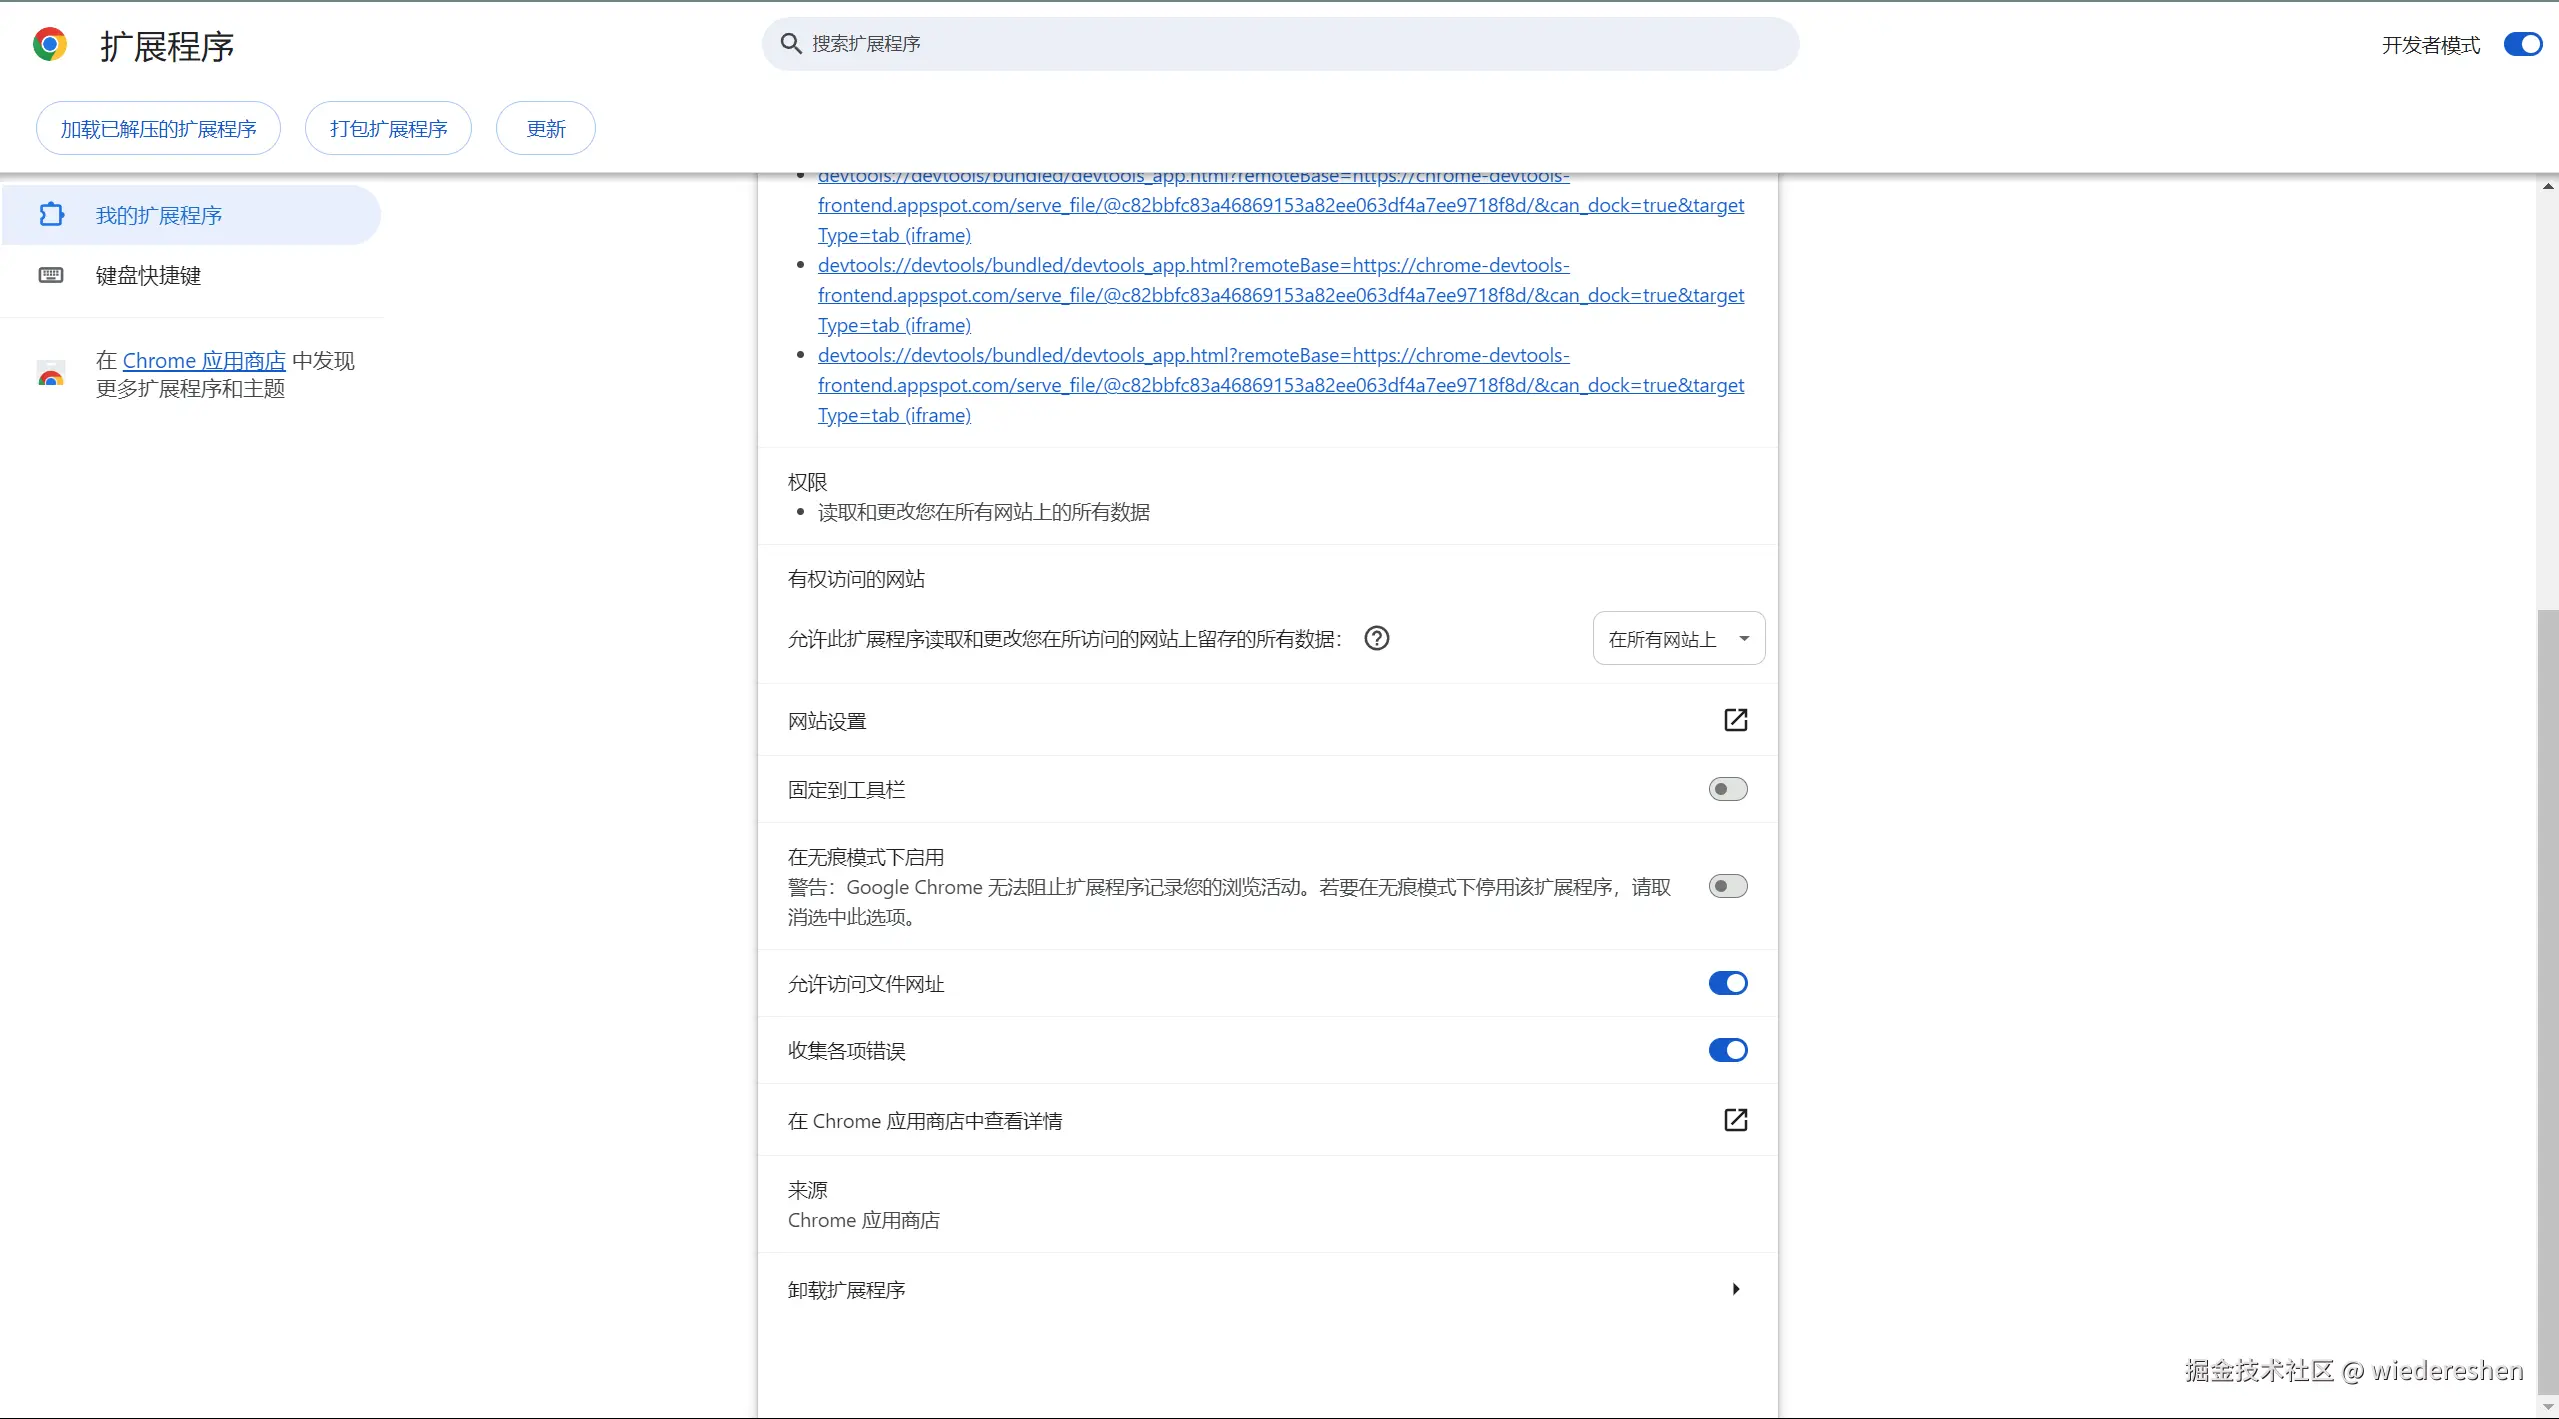Enable the 固定到工具栏 toggle
Screen dimensions: 2559x1419
pyautogui.click(x=1727, y=789)
